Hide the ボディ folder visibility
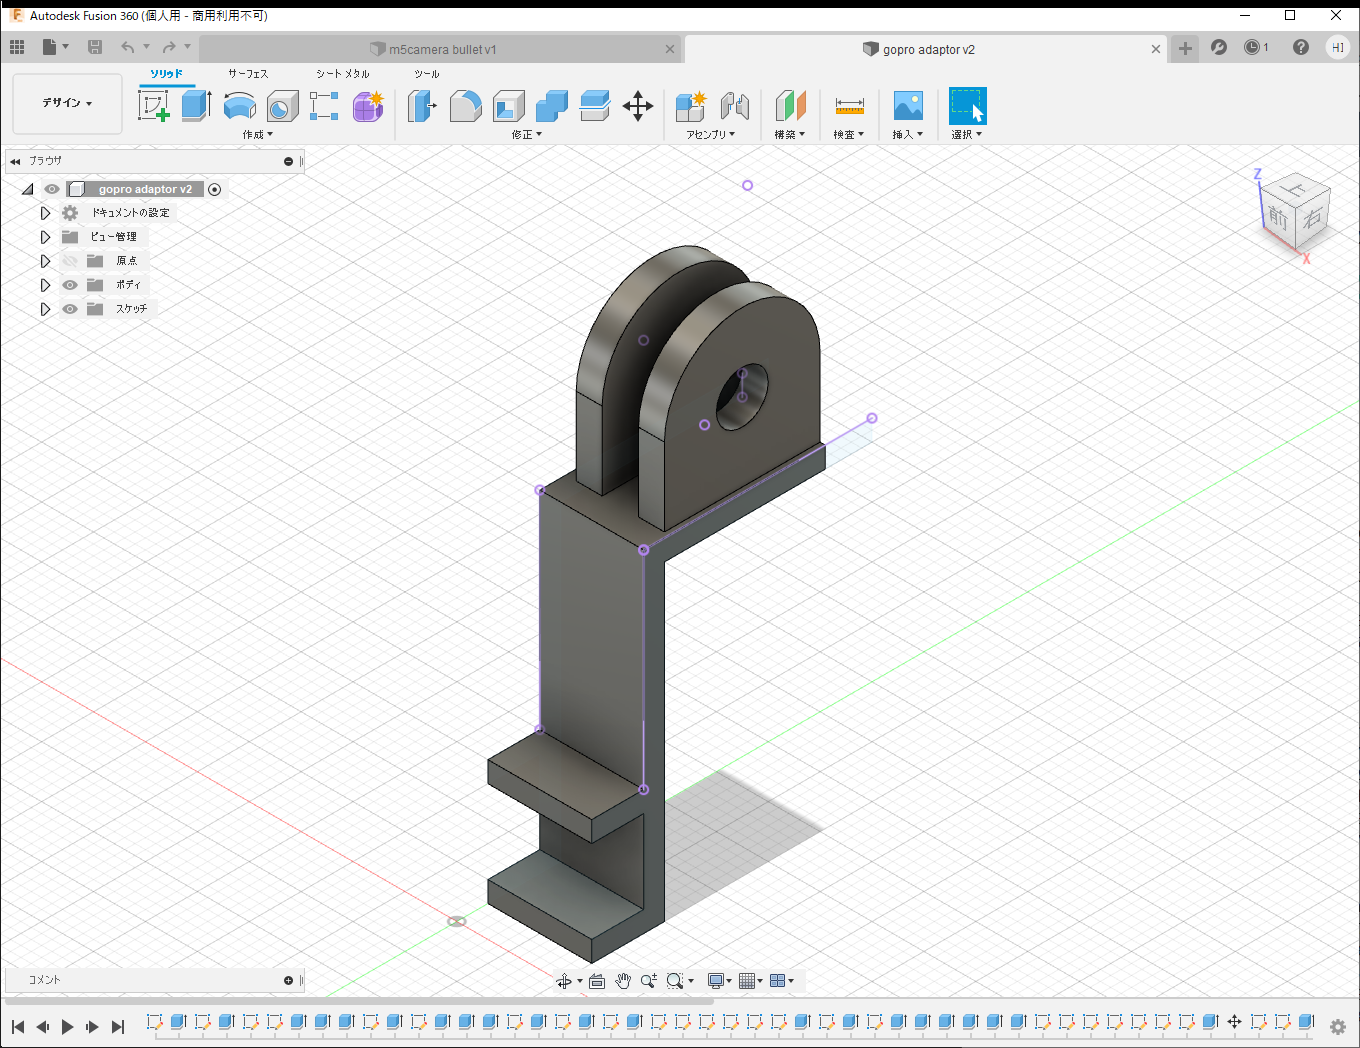This screenshot has width=1360, height=1048. 70,285
